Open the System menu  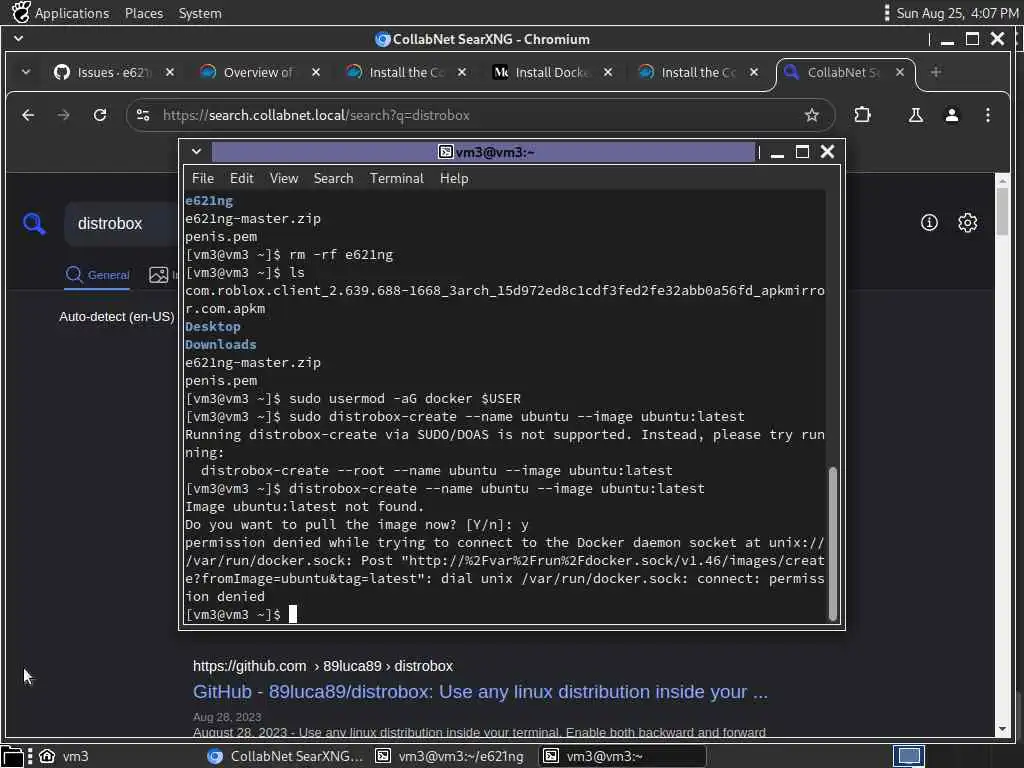200,13
